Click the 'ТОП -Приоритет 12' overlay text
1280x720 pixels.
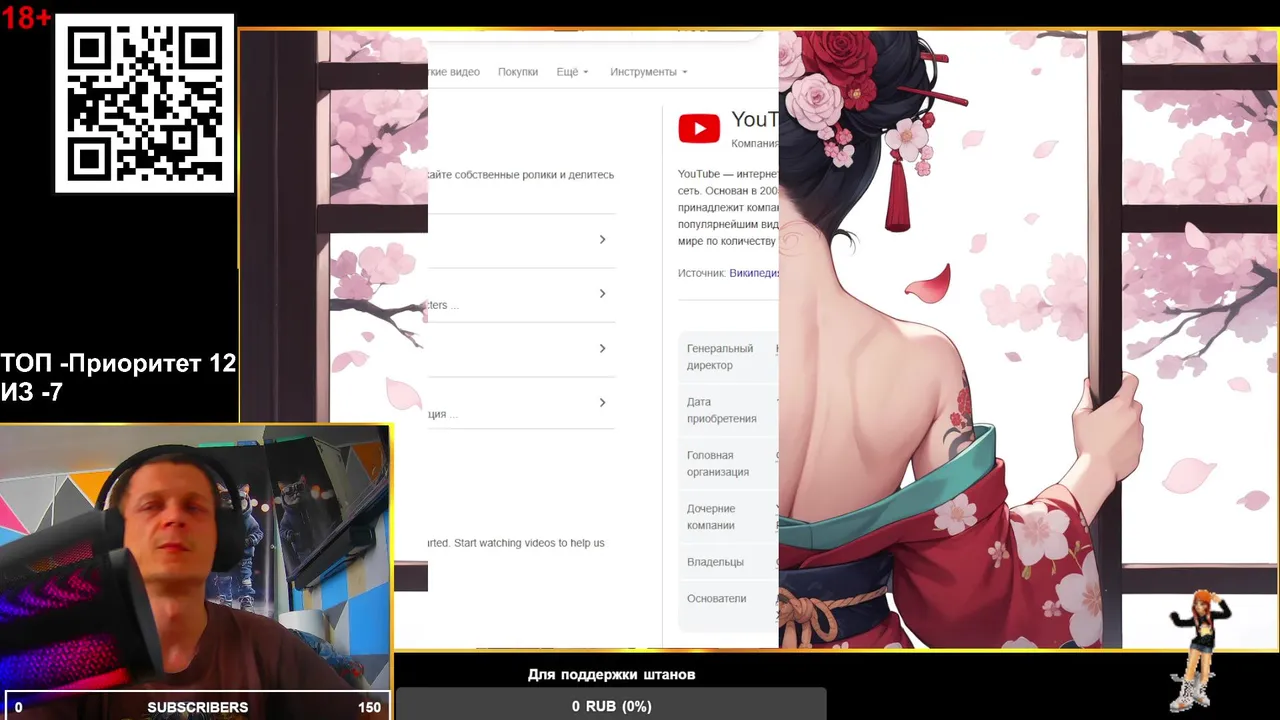click(x=118, y=364)
